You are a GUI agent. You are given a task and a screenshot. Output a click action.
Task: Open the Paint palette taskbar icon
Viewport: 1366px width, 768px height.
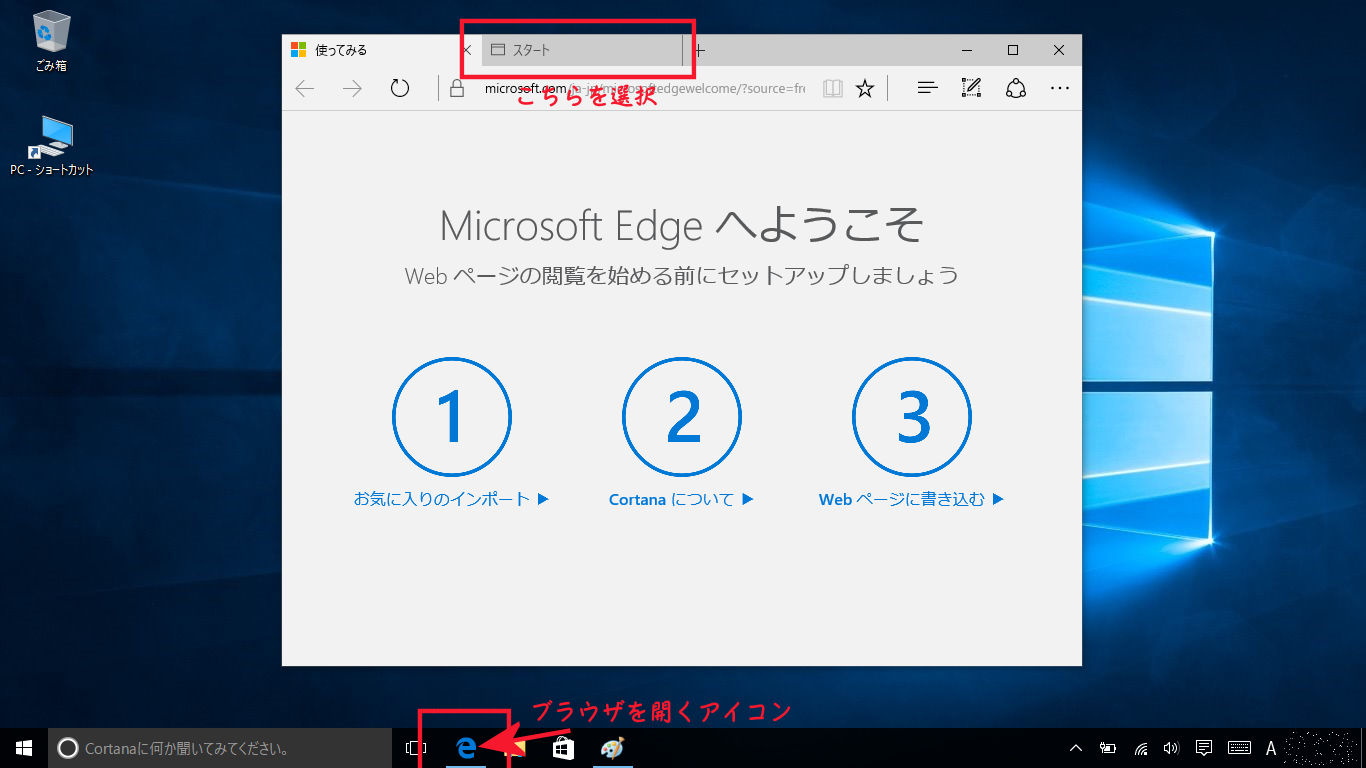click(612, 748)
